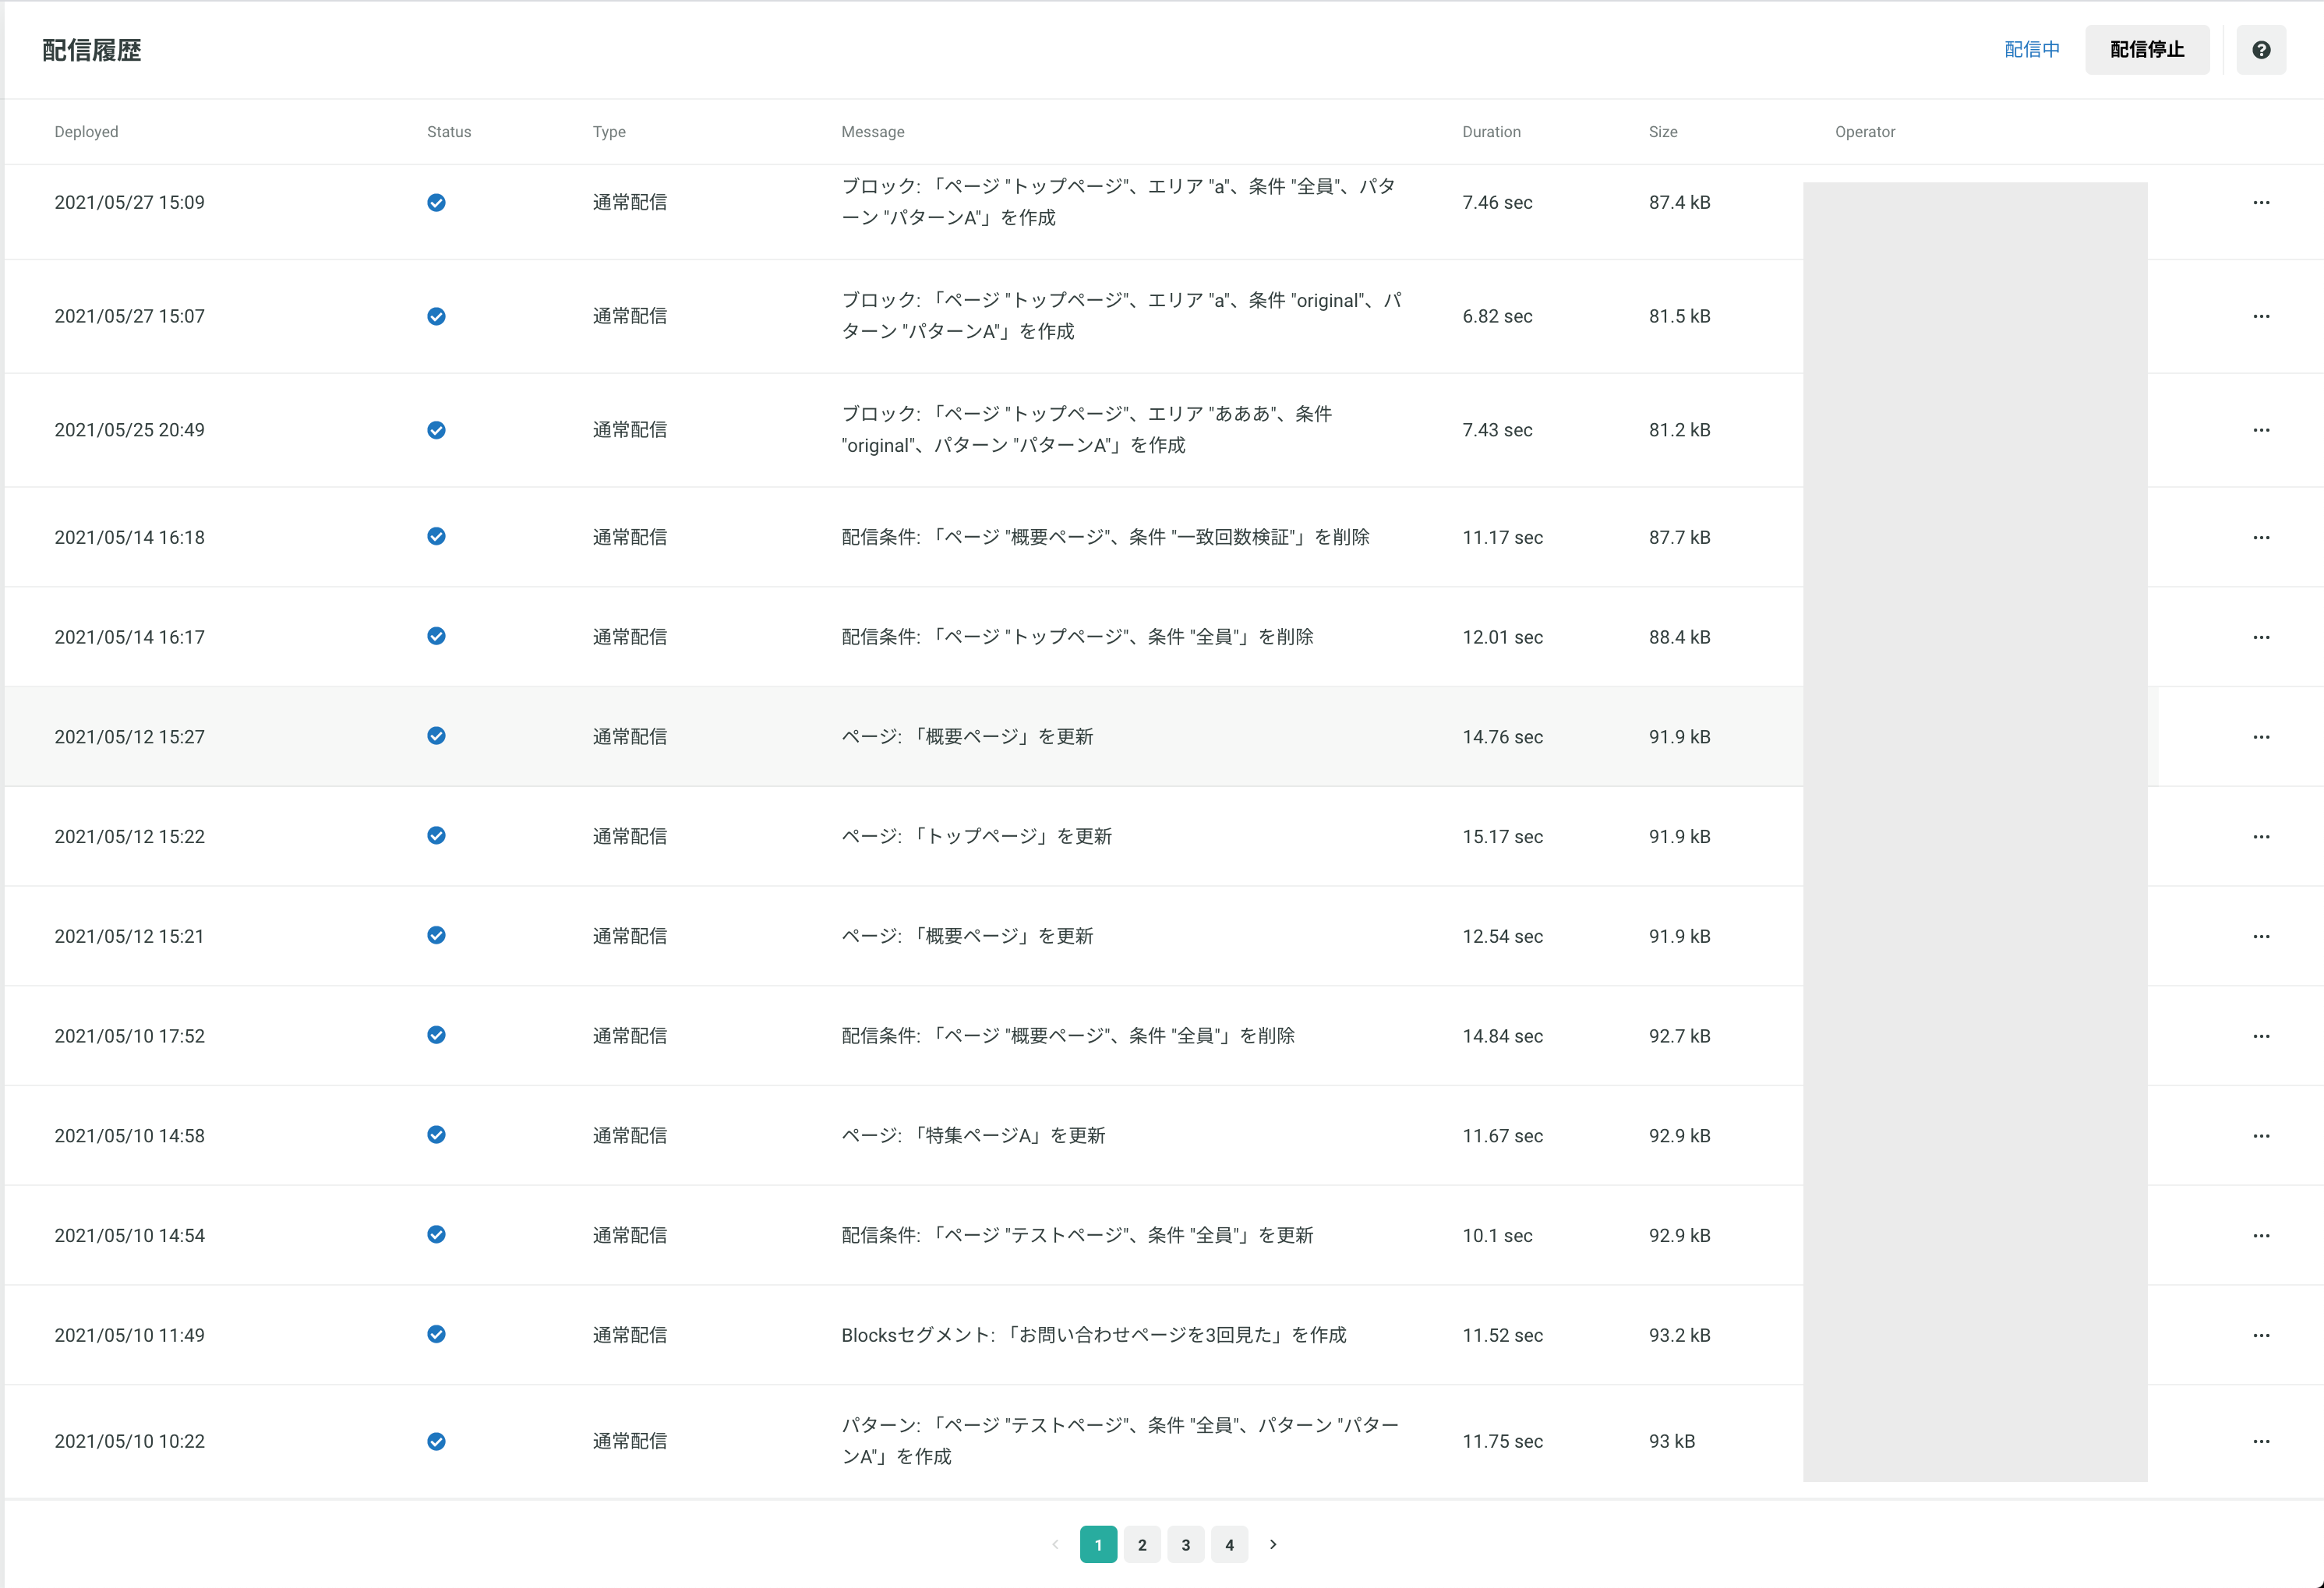Viewport: 2324px width, 1588px height.
Task: Click duration value 6.82 sec
Action: (x=1497, y=317)
